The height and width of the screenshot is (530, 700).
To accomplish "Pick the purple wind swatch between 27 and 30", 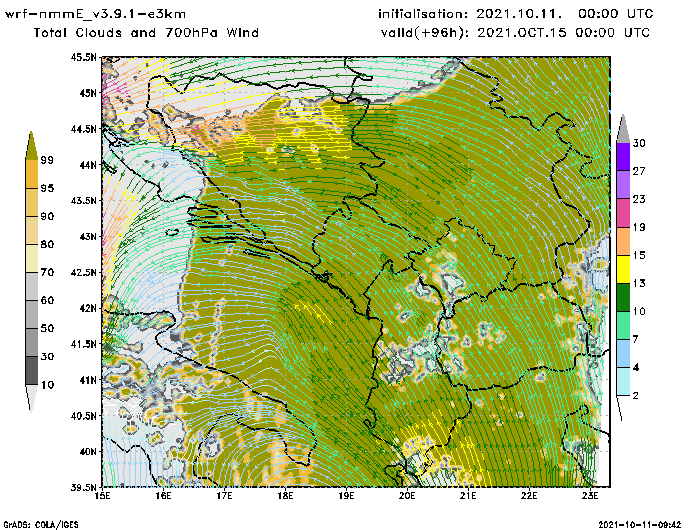I will (623, 156).
